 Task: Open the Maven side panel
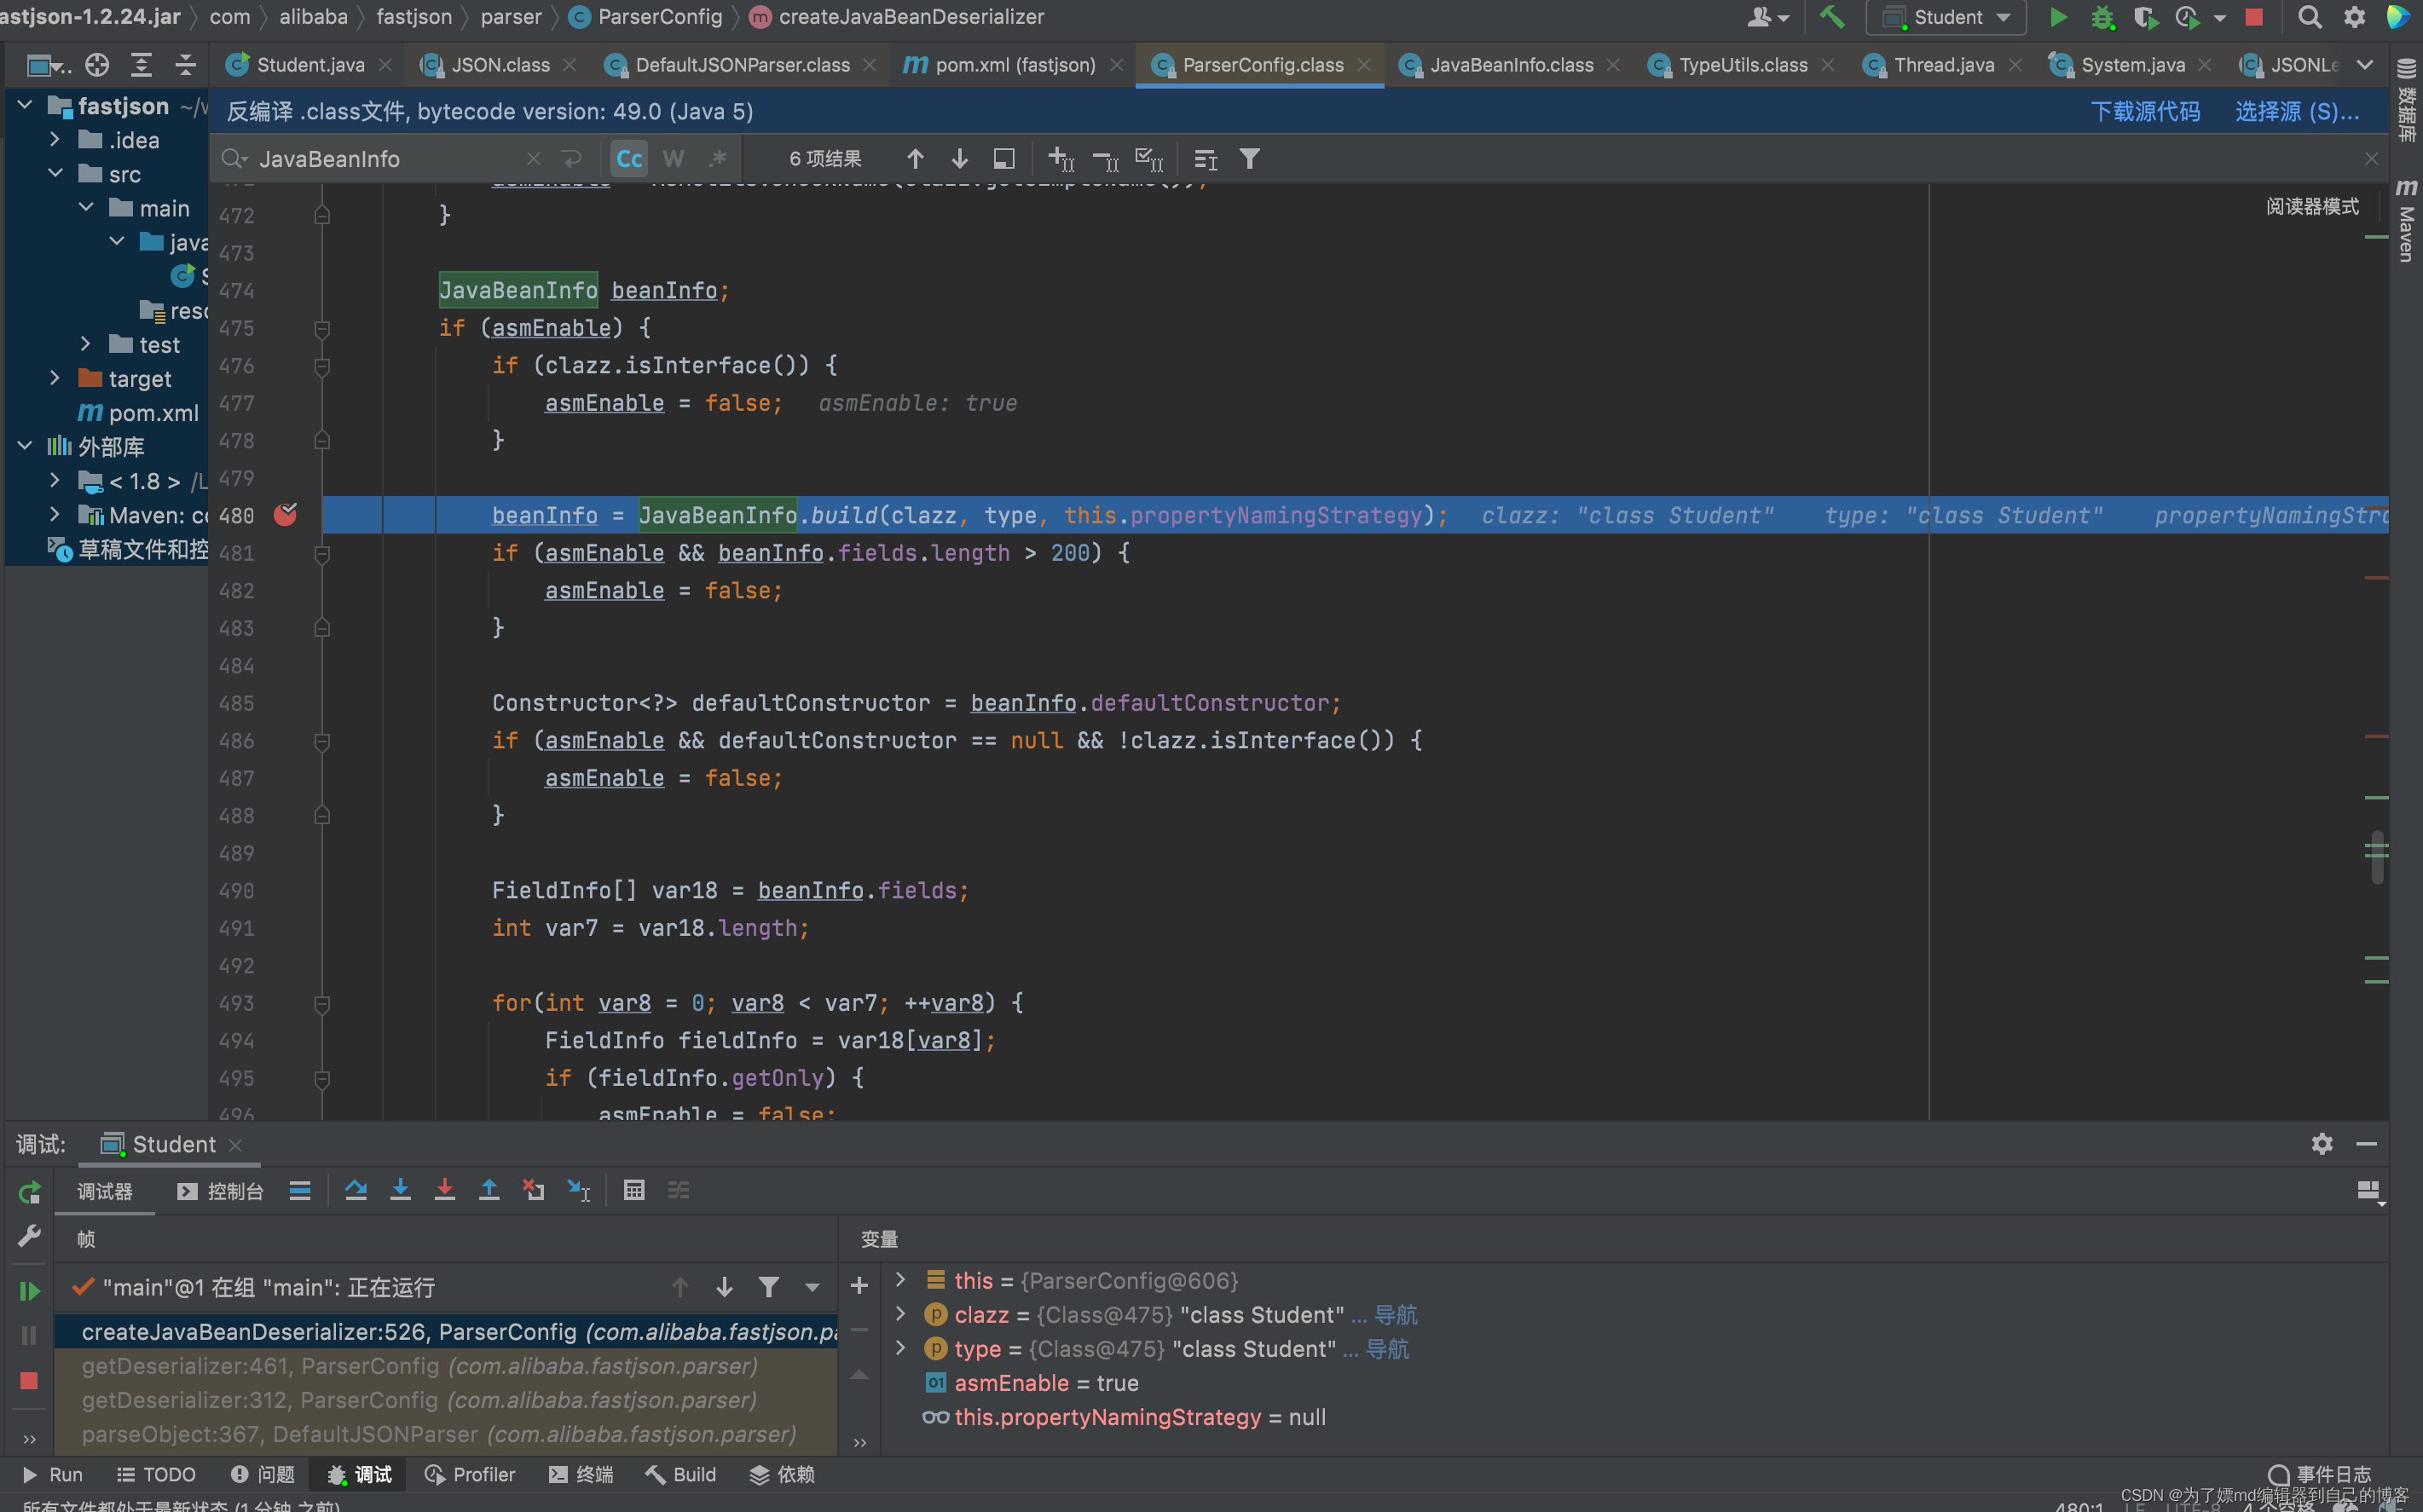click(2406, 221)
